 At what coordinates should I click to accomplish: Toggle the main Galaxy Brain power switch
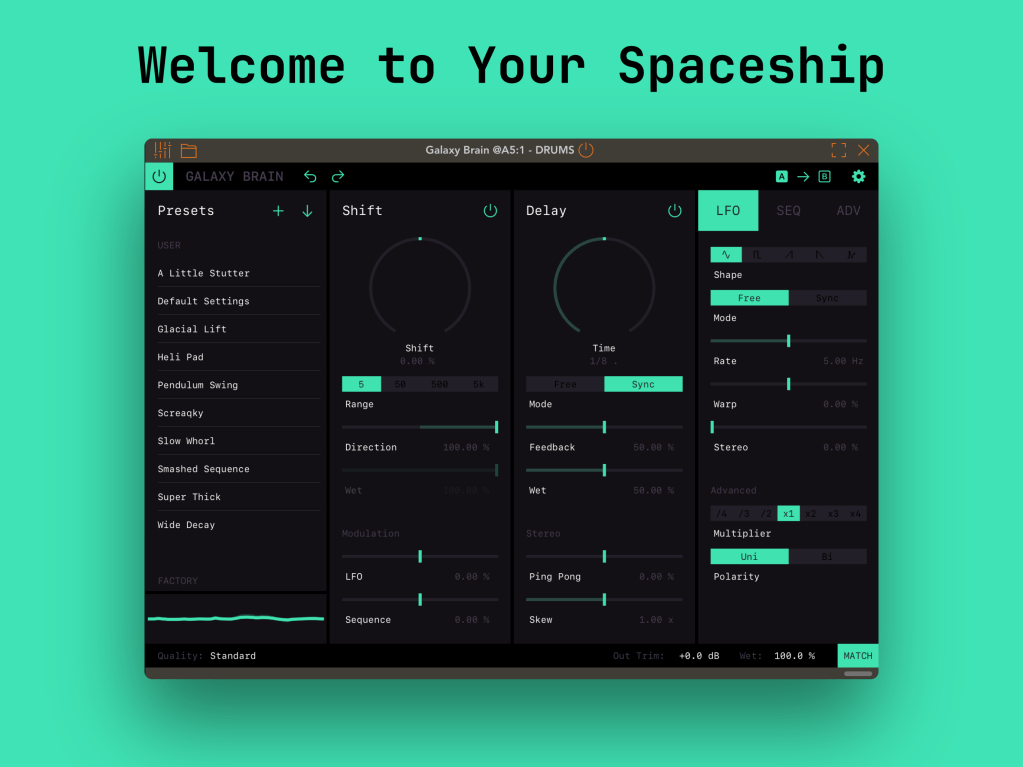pyautogui.click(x=159, y=177)
